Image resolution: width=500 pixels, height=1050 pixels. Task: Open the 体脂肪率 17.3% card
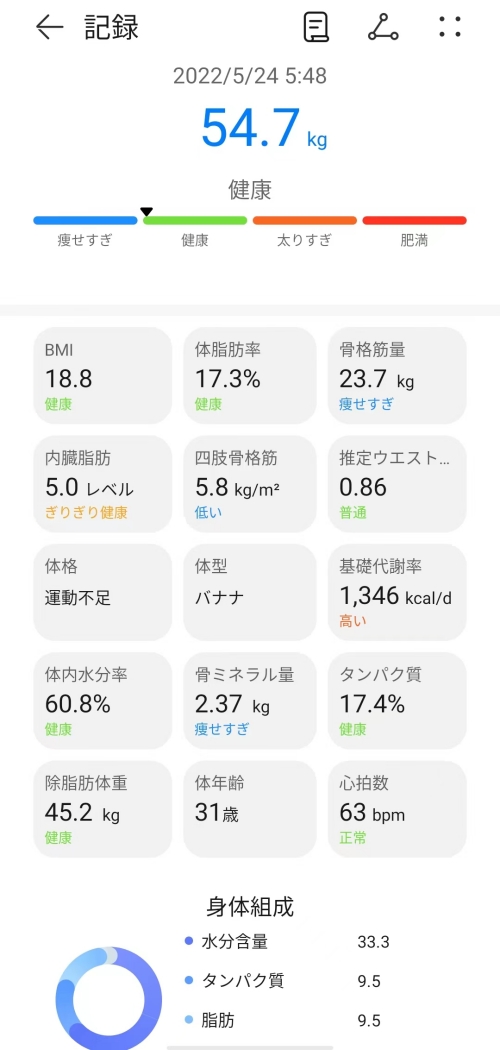coord(250,376)
